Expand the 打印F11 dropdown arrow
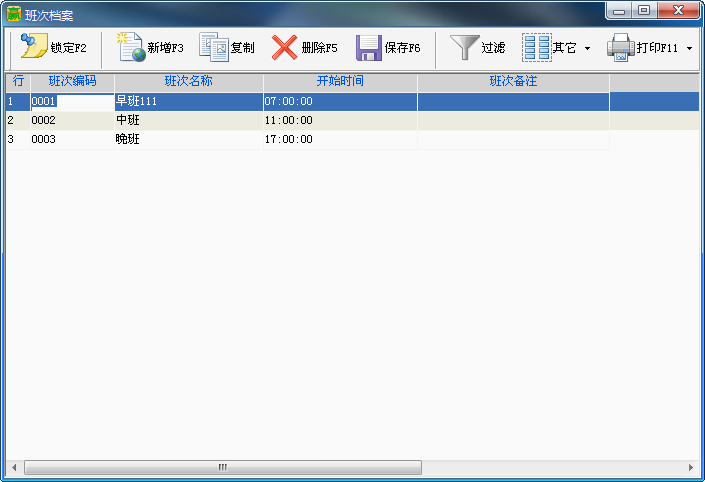 click(x=689, y=48)
